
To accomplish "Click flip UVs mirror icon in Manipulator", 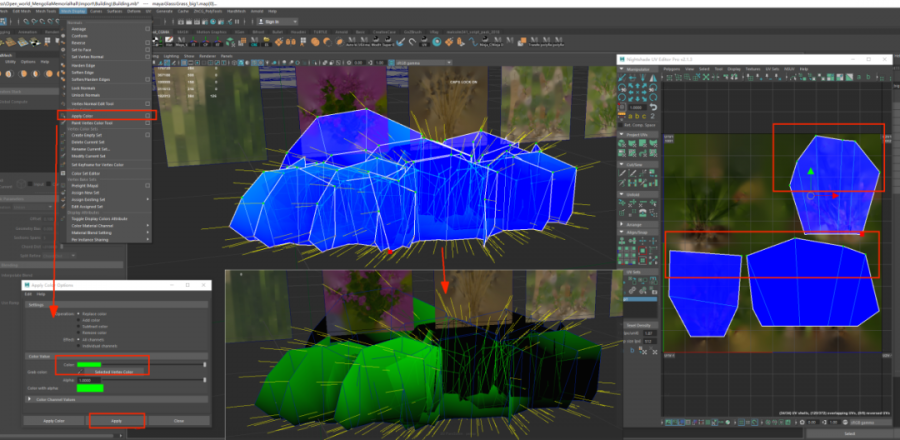I will point(653,77).
